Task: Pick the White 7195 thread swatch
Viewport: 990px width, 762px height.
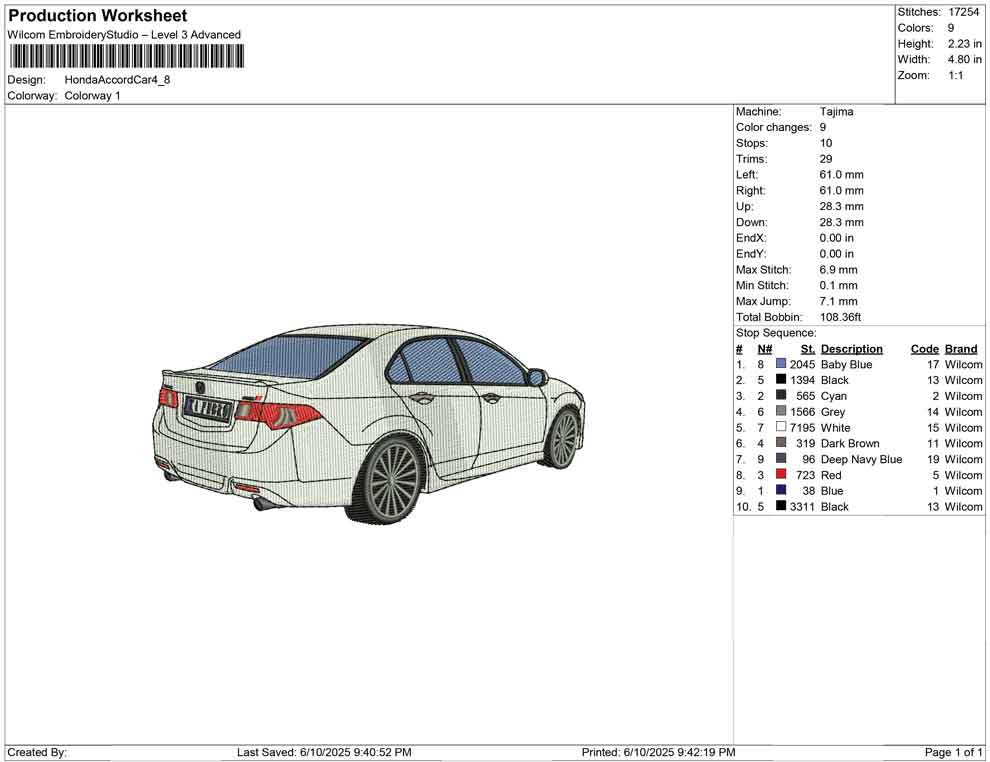Action: [781, 428]
